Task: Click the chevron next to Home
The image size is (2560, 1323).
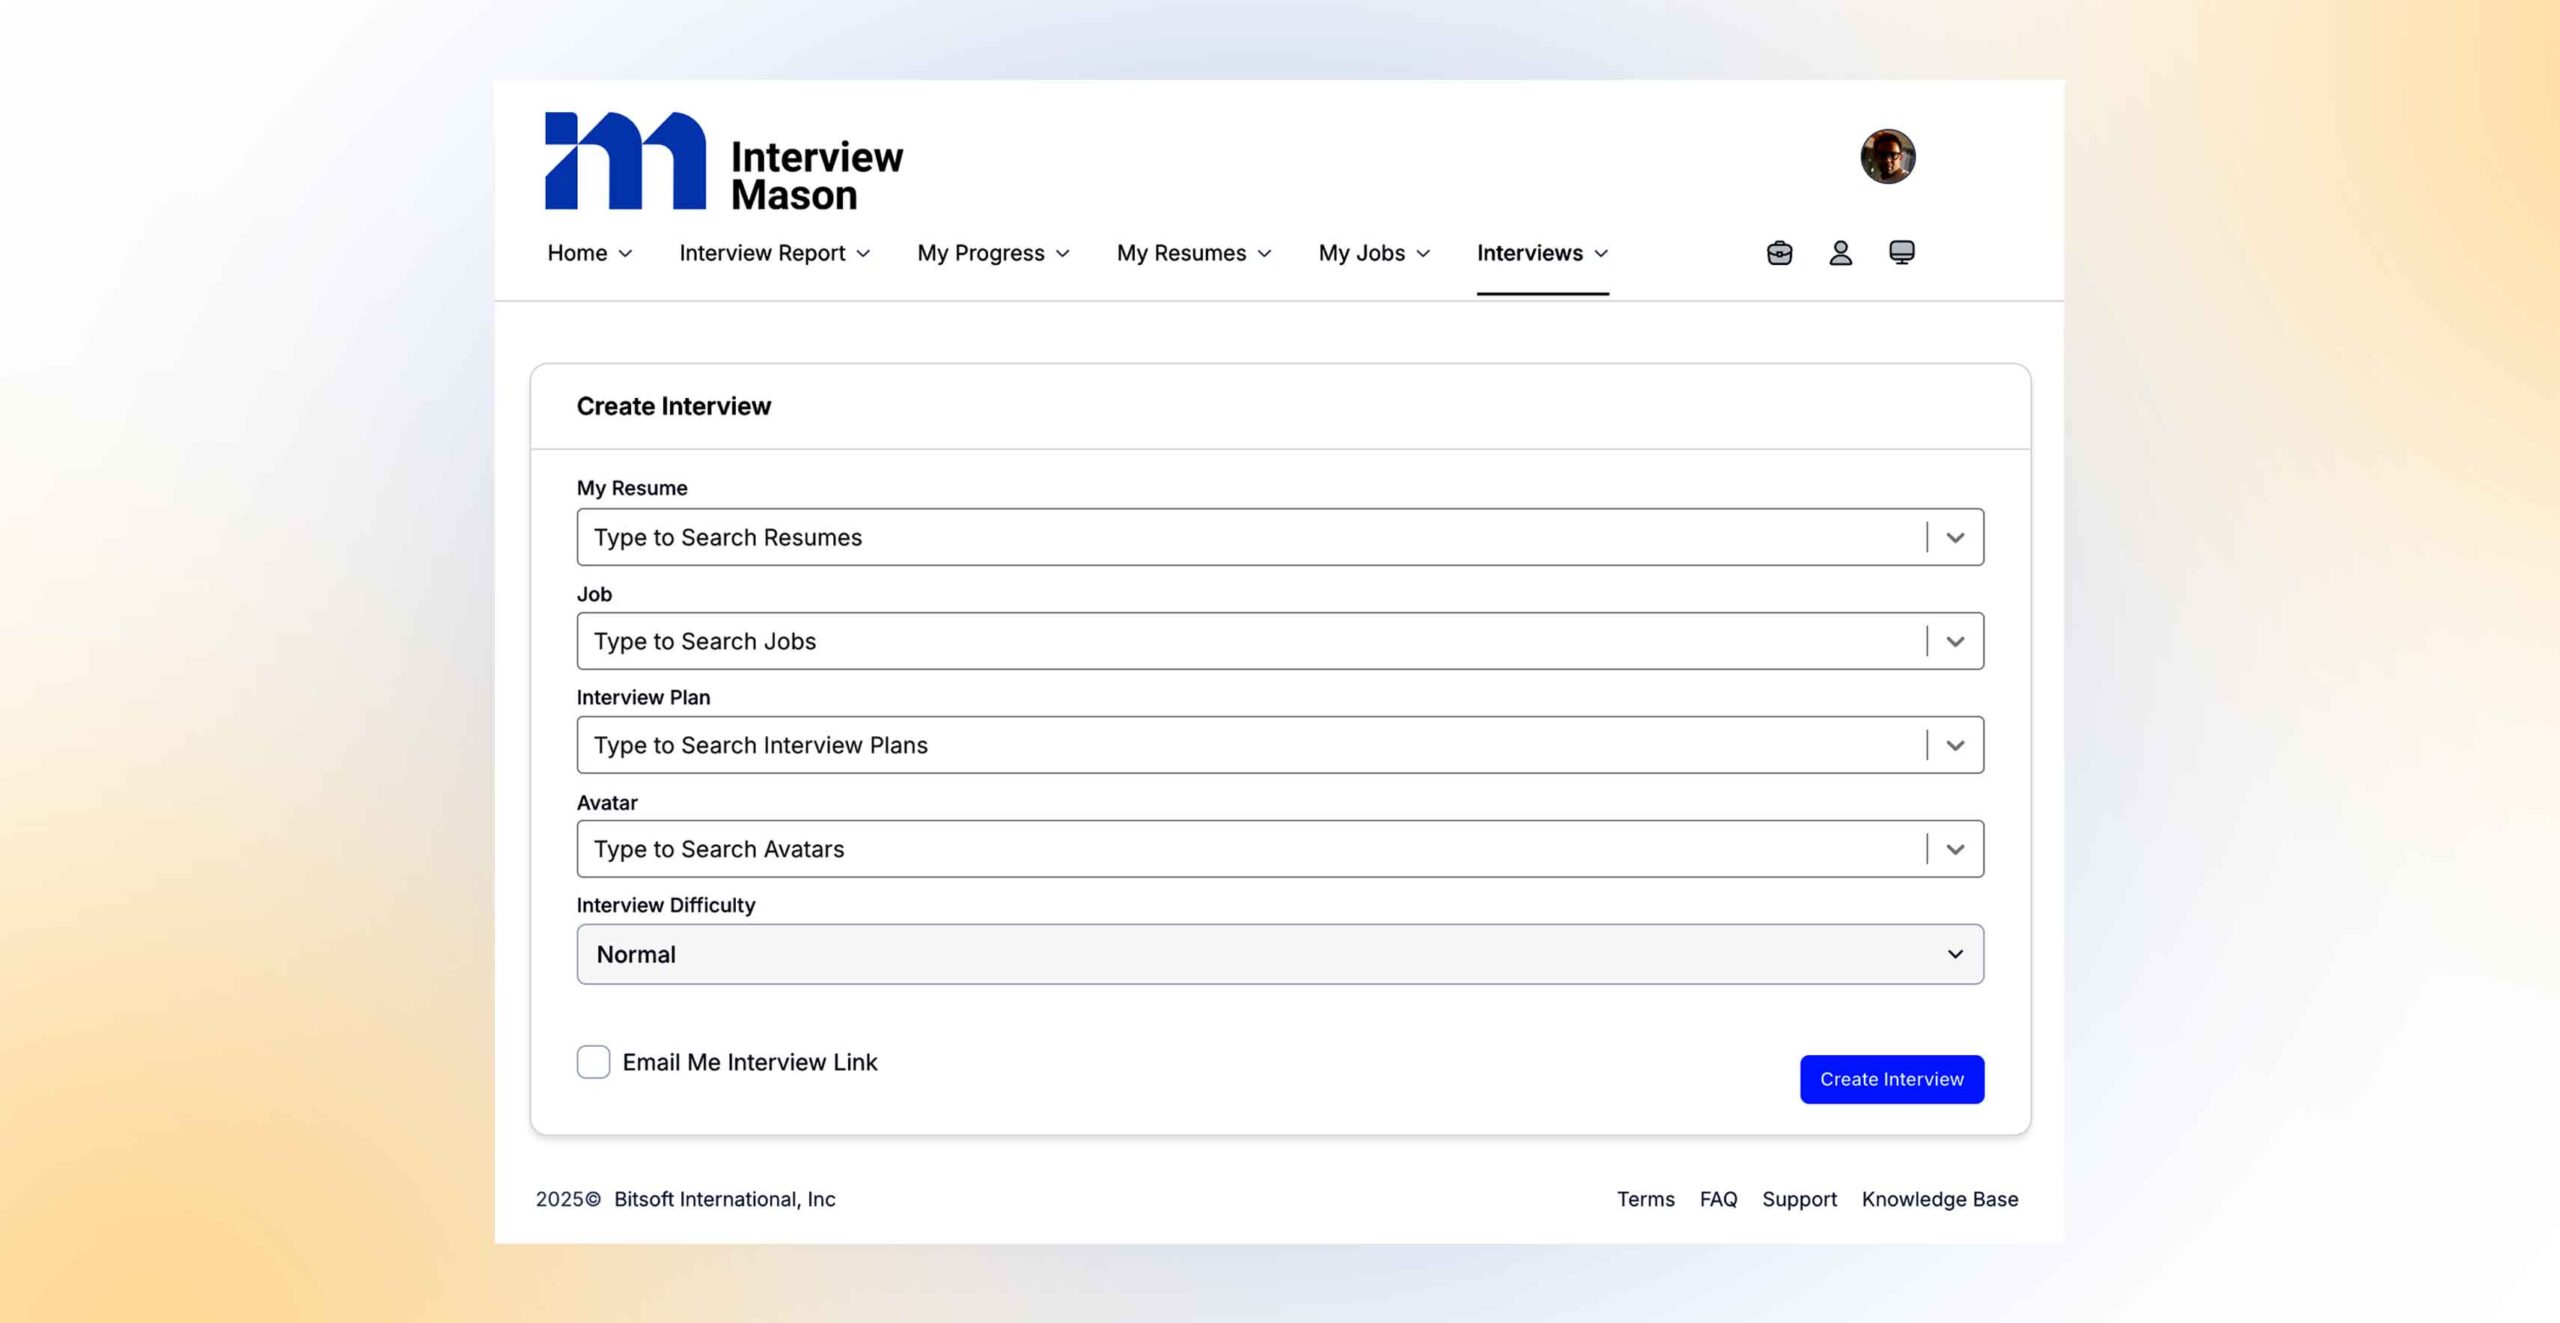Action: pos(626,254)
